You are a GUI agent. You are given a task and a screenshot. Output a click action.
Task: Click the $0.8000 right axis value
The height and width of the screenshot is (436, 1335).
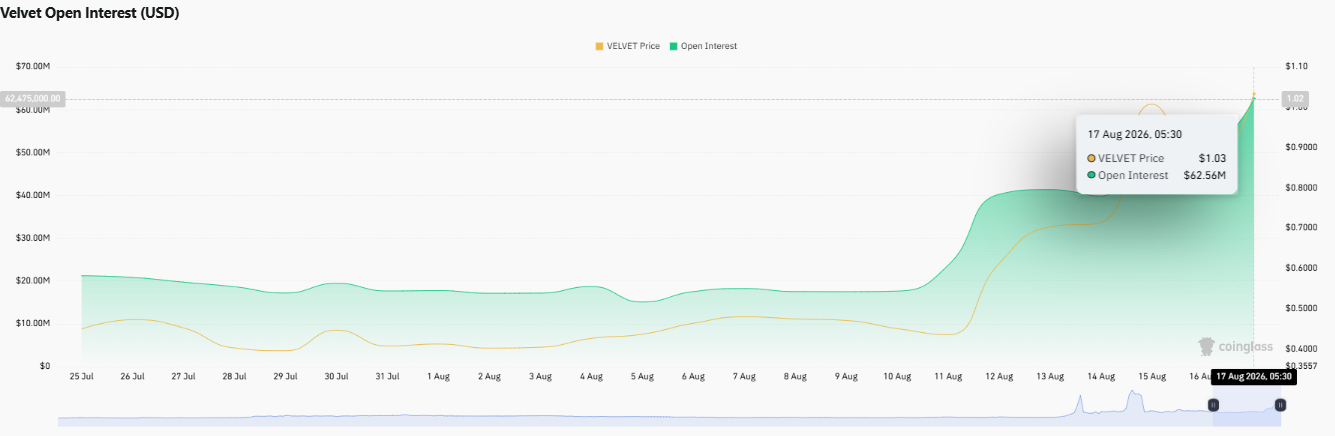click(1301, 187)
